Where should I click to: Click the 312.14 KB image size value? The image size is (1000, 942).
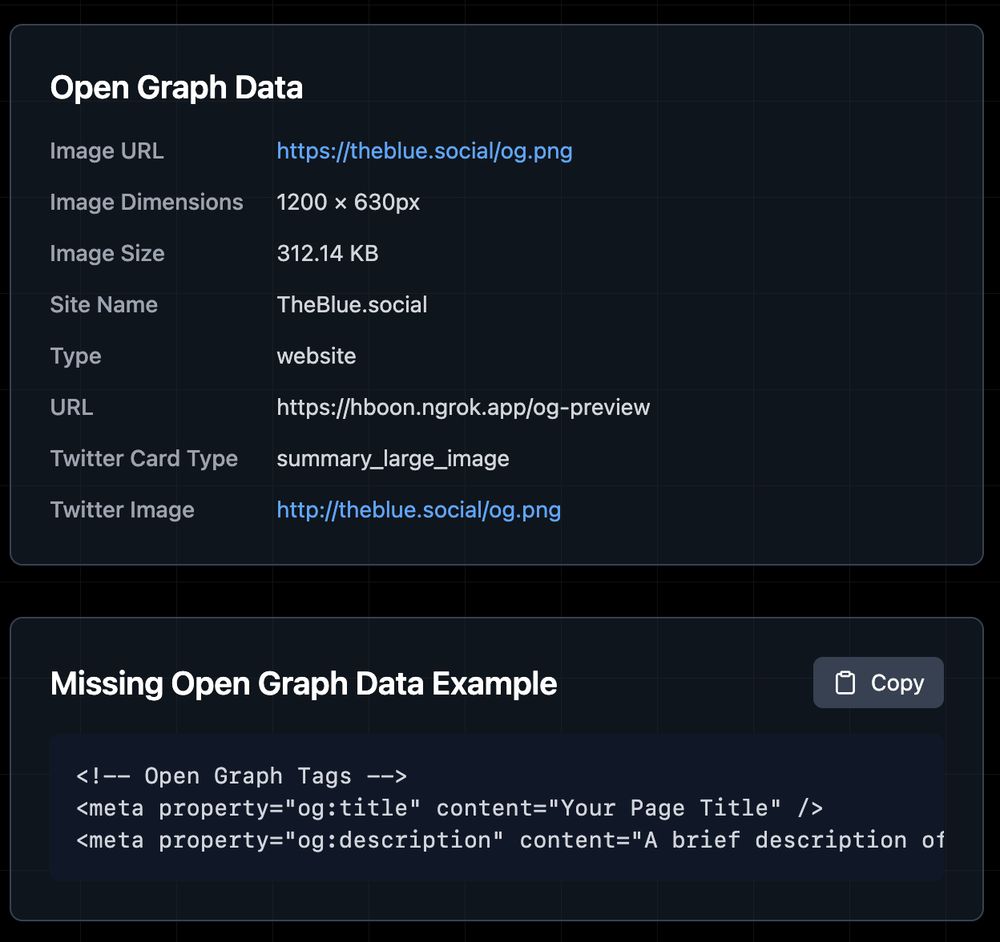click(327, 254)
